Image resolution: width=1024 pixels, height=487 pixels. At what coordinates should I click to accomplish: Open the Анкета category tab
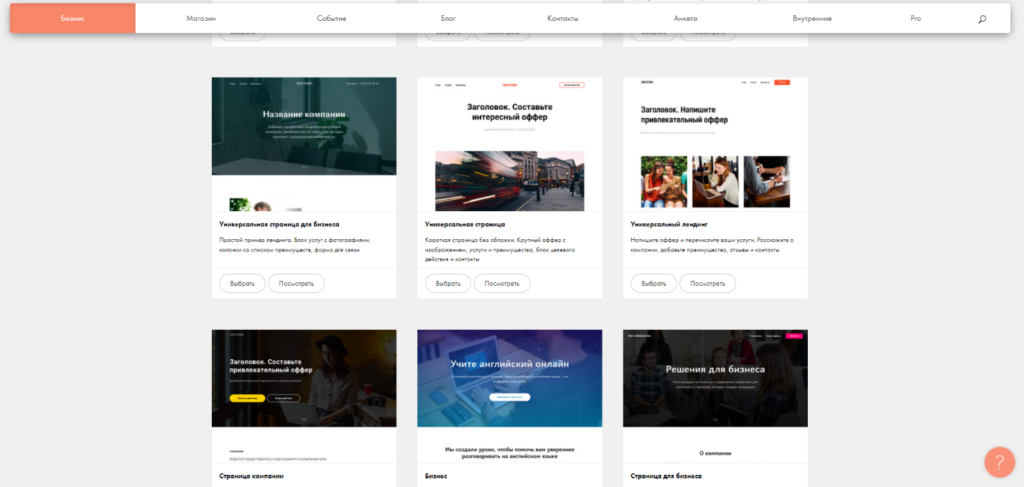(685, 19)
